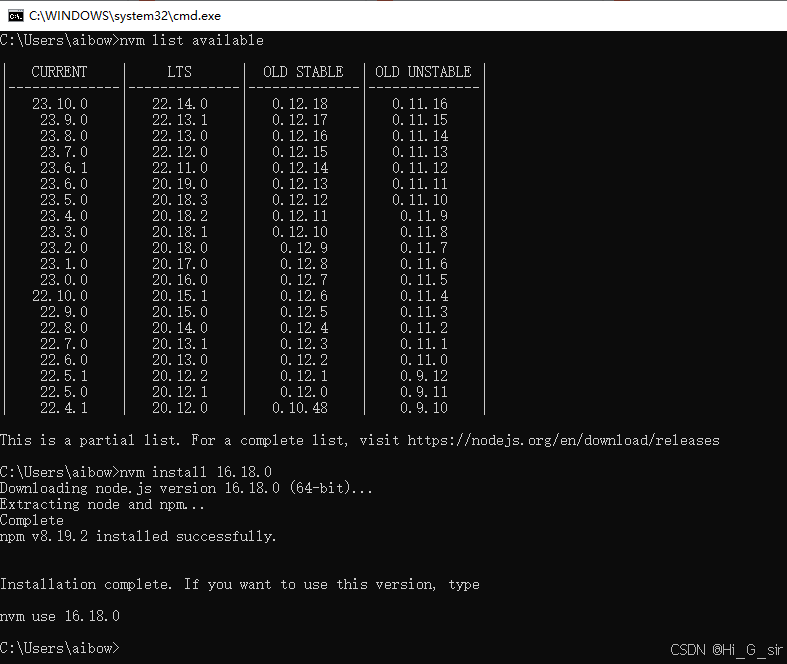Click version 0.9.12 in OLD UNSTABLE column

pos(424,376)
